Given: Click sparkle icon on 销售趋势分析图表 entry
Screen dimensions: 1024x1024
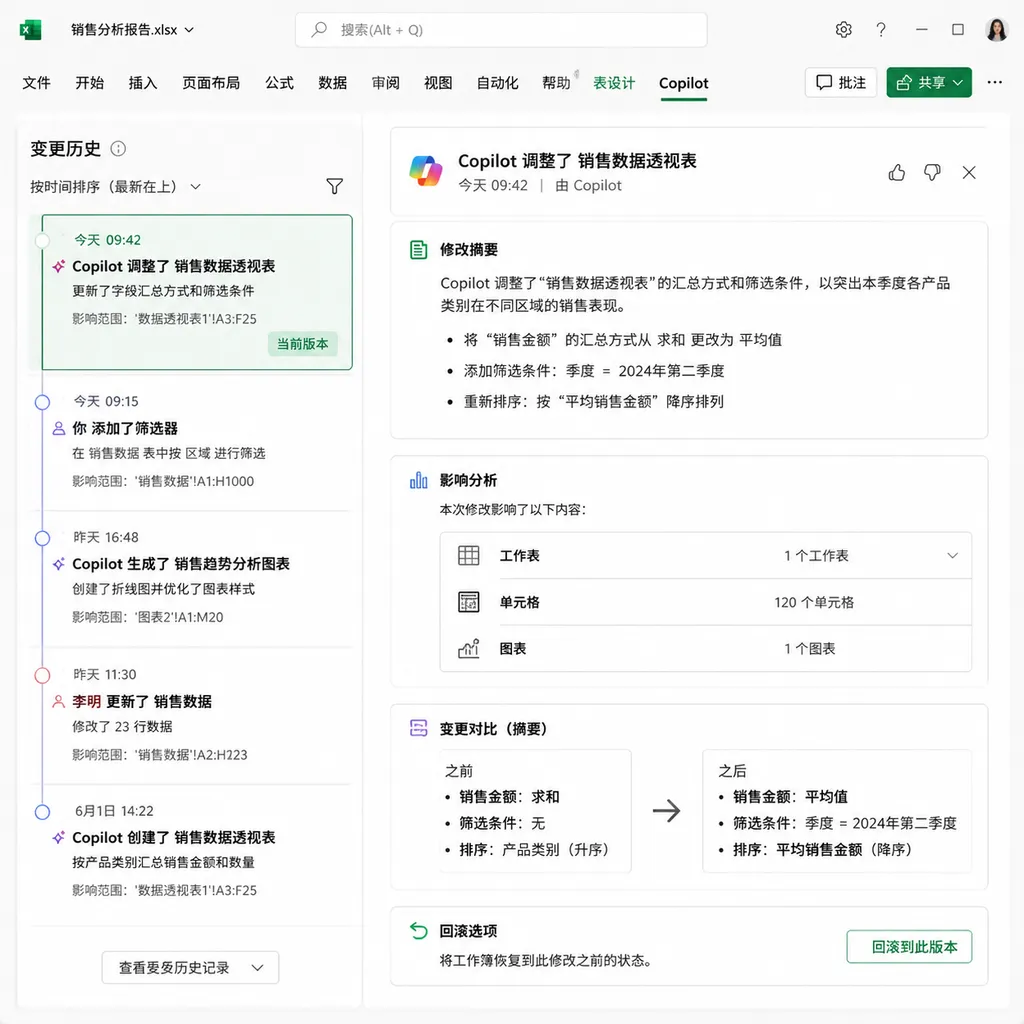Looking at the screenshot, I should [x=59, y=564].
